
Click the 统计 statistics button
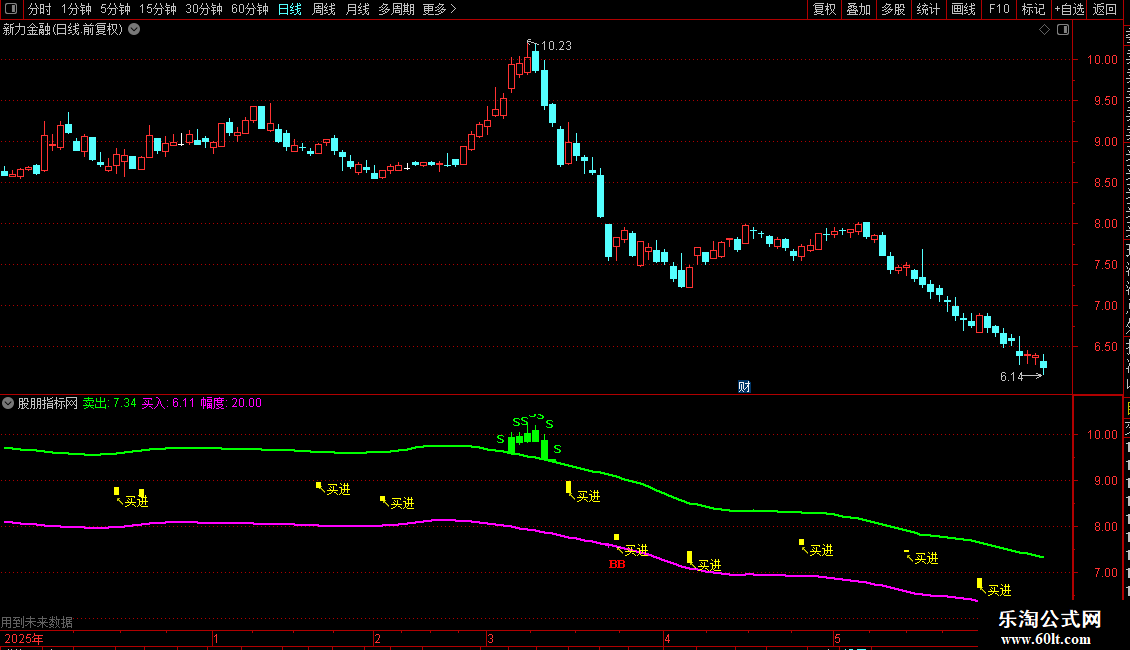pos(928,9)
